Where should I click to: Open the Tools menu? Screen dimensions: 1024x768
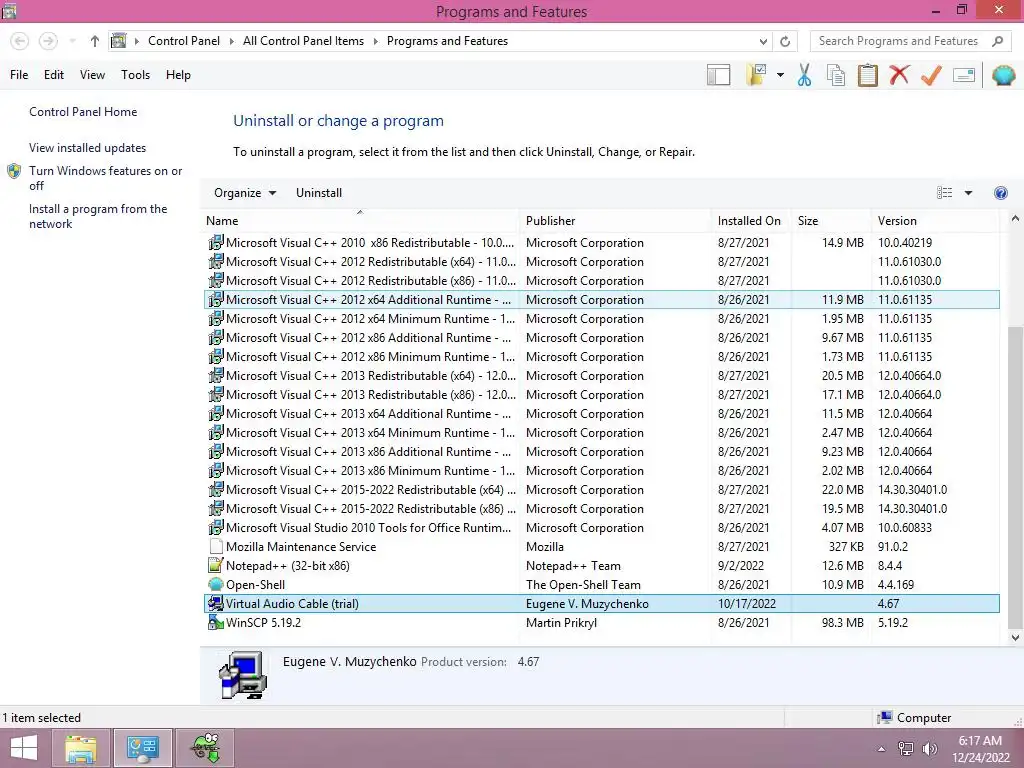(x=135, y=75)
